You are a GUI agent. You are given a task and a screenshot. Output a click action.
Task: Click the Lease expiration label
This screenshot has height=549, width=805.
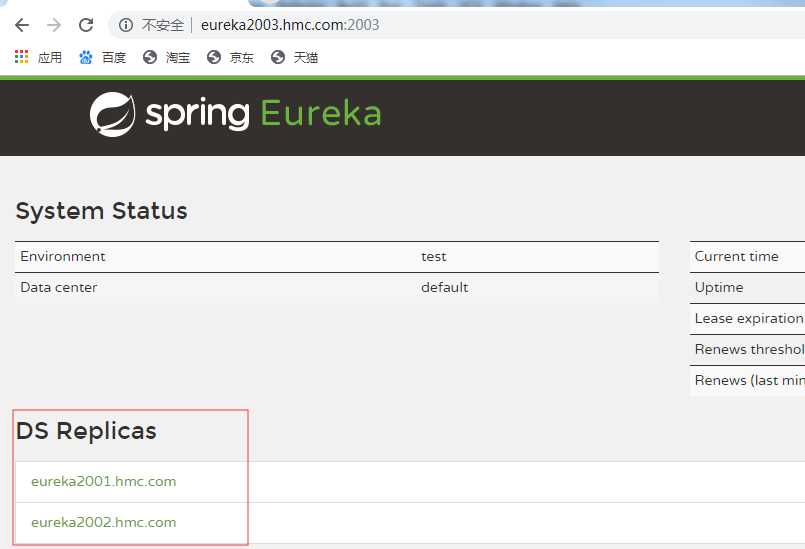tap(750, 318)
